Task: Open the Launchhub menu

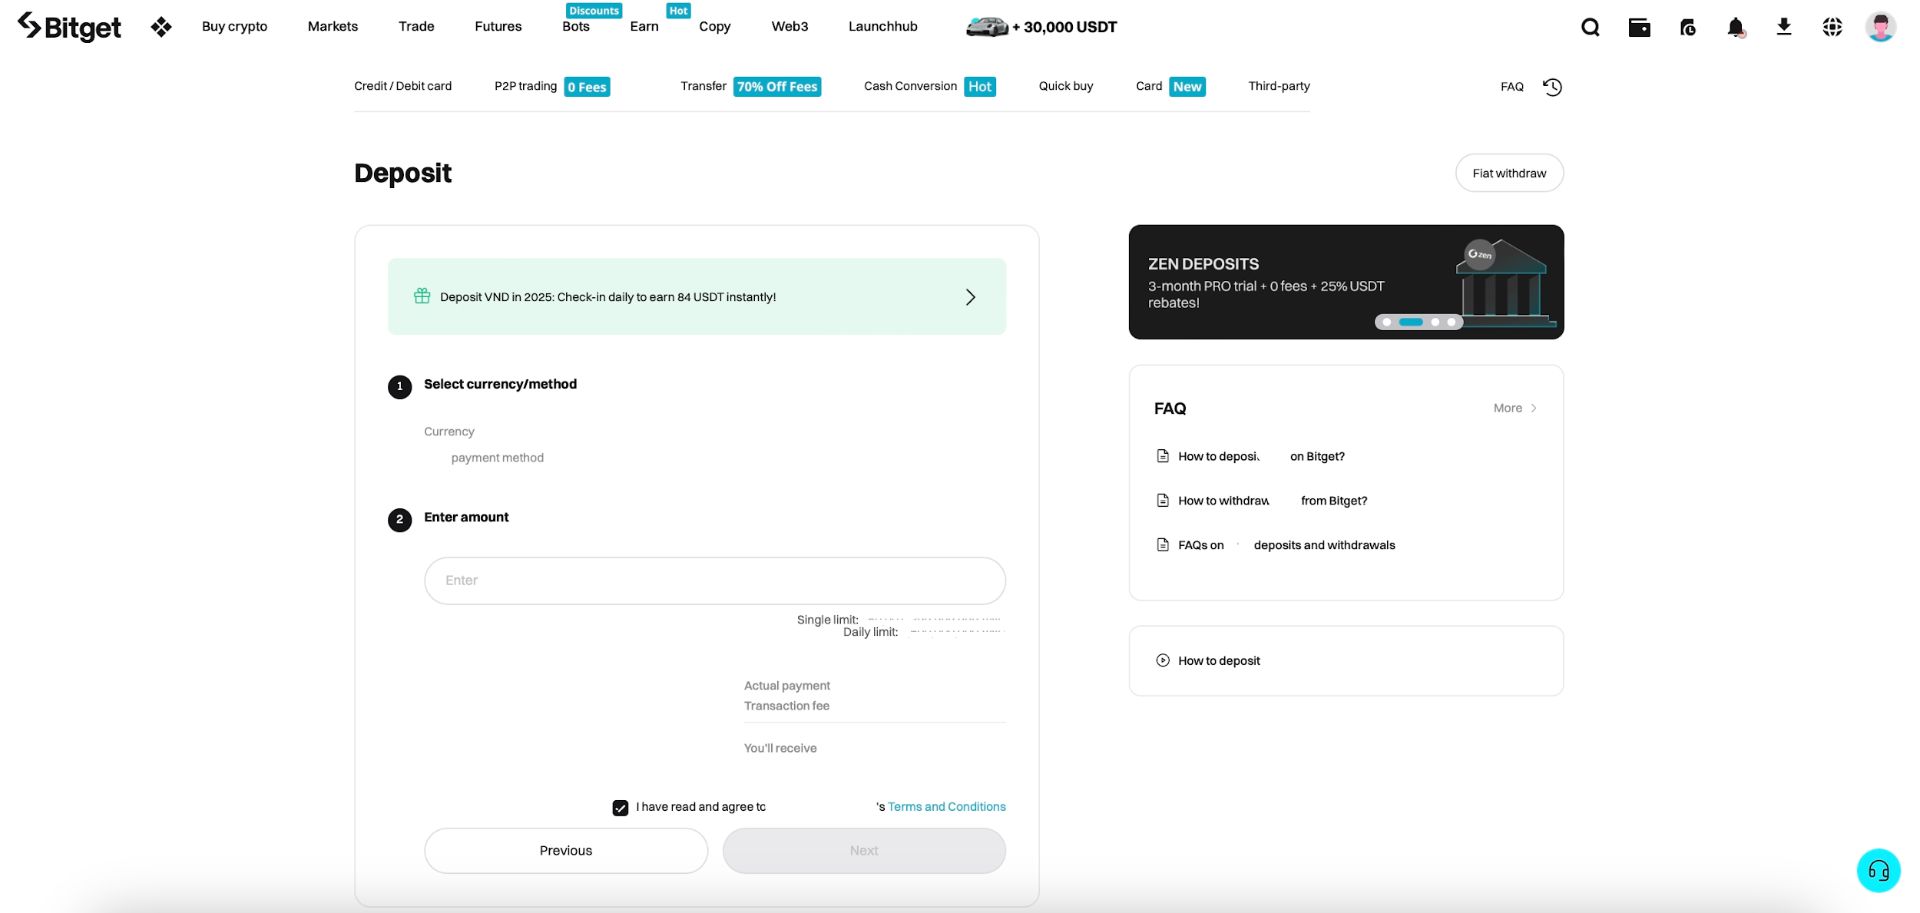Action: pyautogui.click(x=883, y=27)
